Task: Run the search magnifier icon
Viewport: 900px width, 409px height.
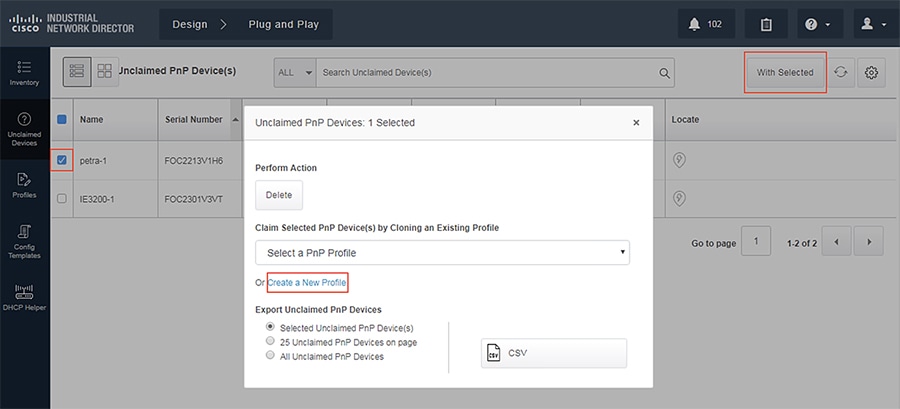Action: point(664,73)
